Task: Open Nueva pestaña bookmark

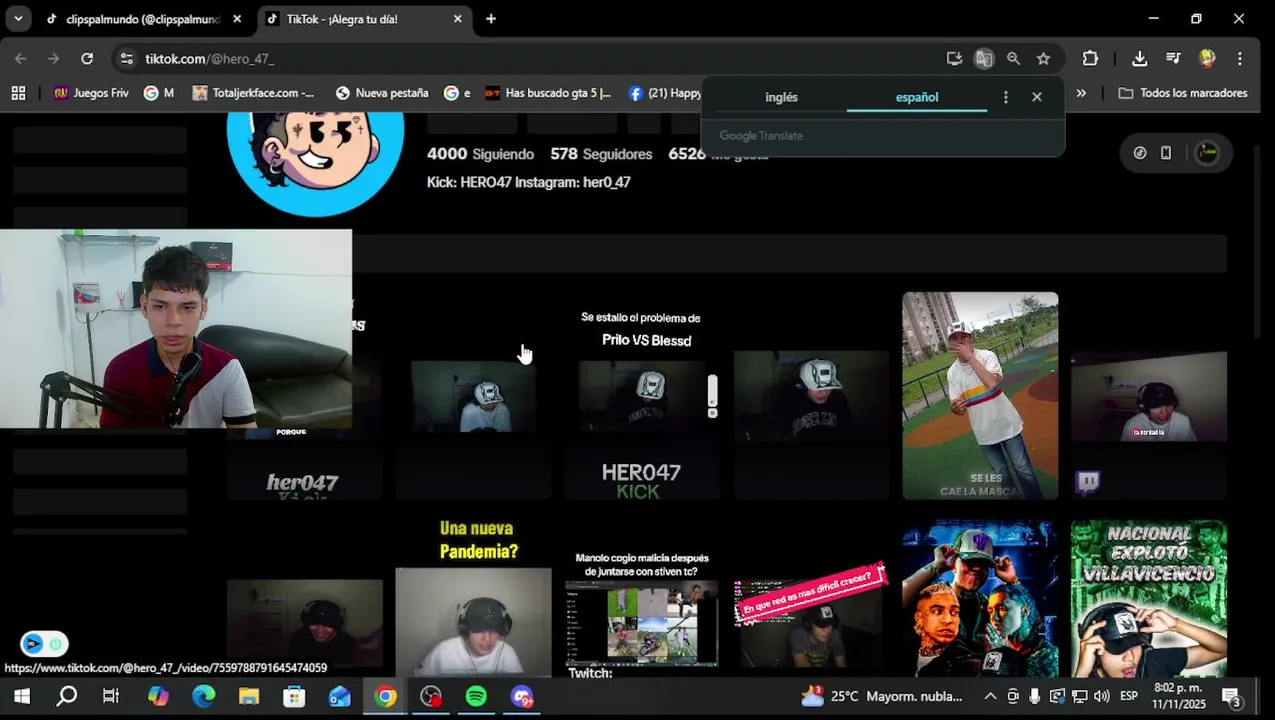Action: [x=382, y=93]
